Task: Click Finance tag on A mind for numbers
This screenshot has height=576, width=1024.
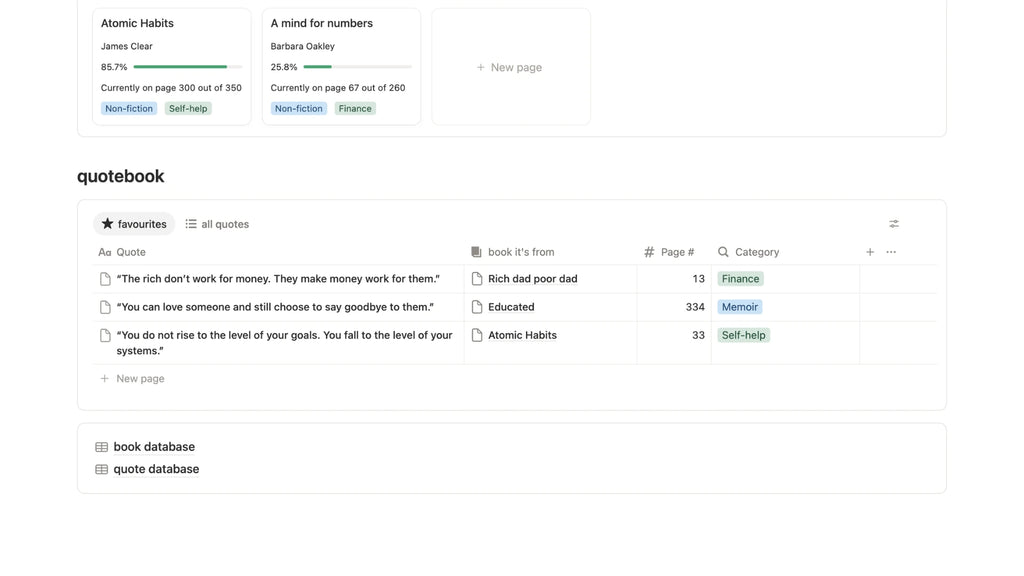Action: pos(355,108)
